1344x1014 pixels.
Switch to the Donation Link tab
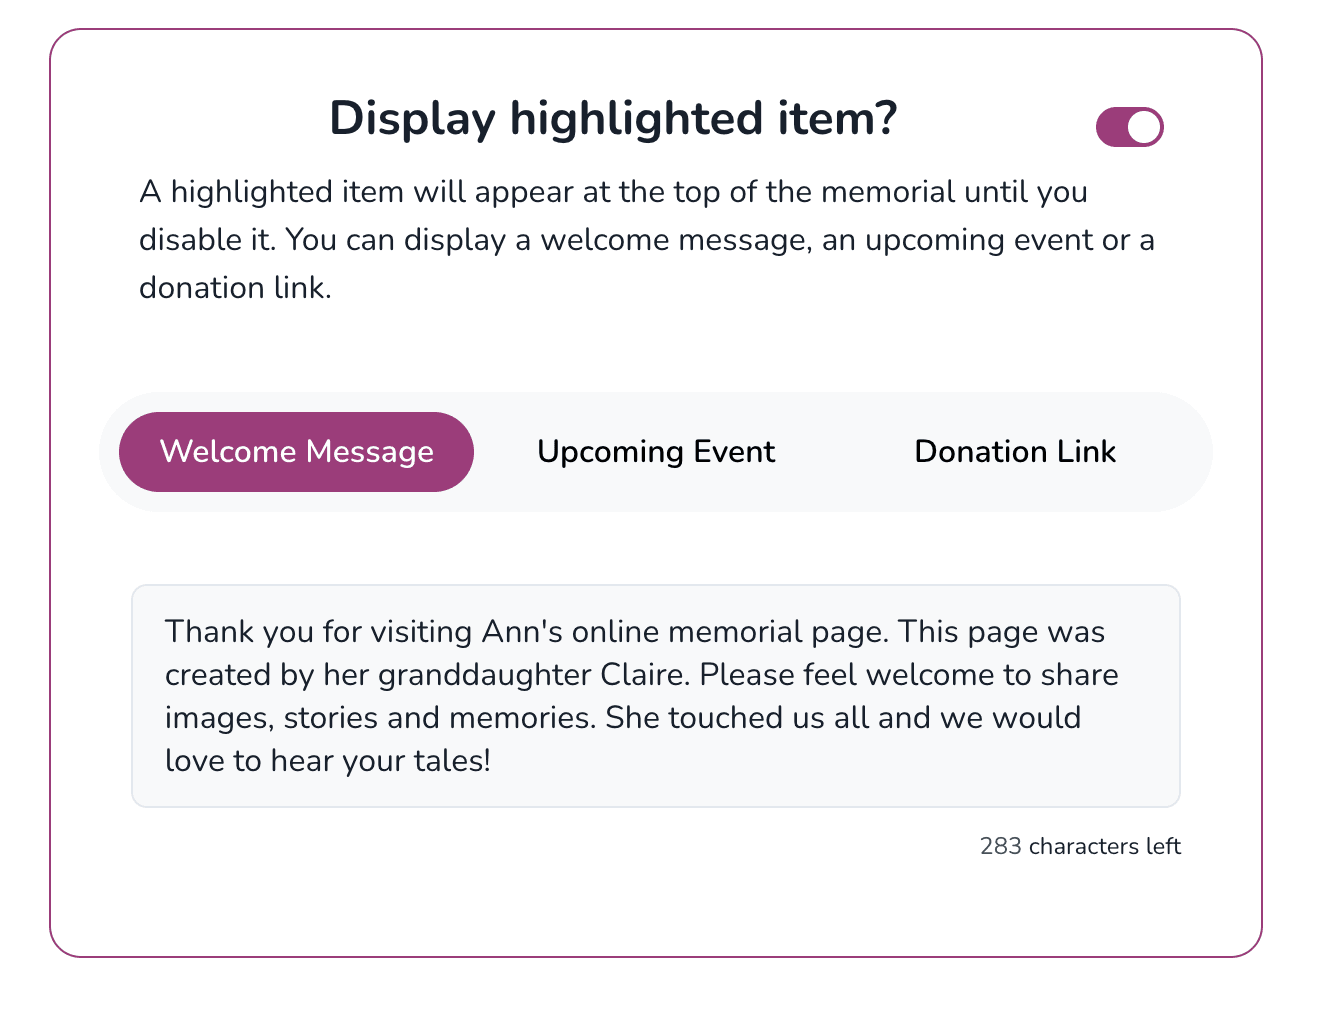[x=1015, y=451]
